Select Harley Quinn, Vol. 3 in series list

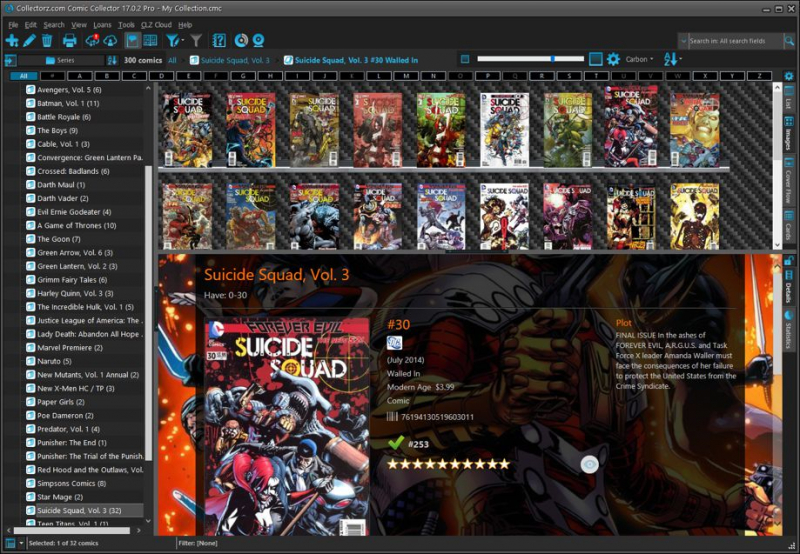click(76, 293)
